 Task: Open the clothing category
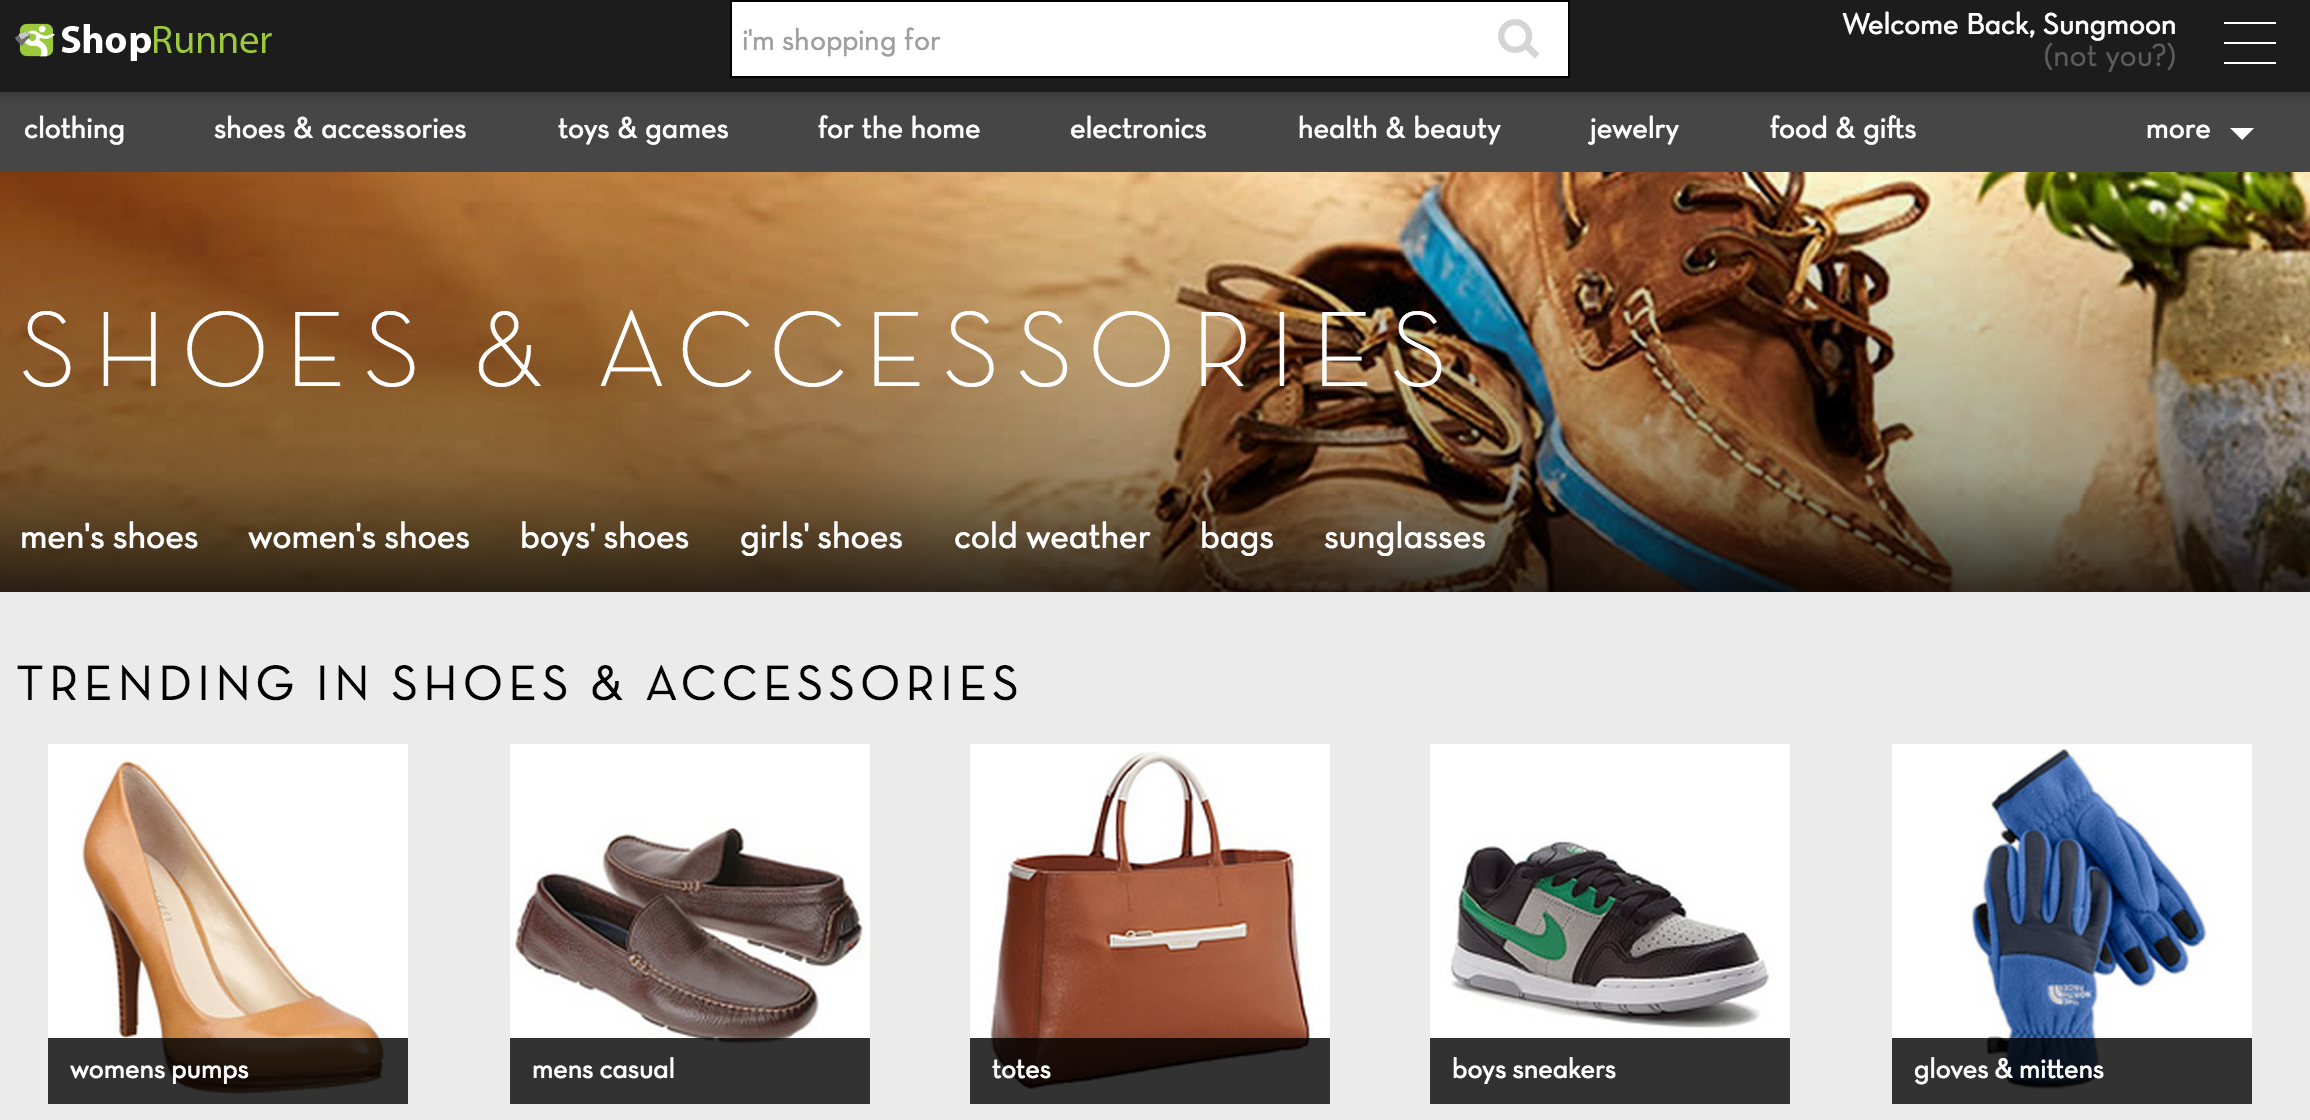(74, 129)
